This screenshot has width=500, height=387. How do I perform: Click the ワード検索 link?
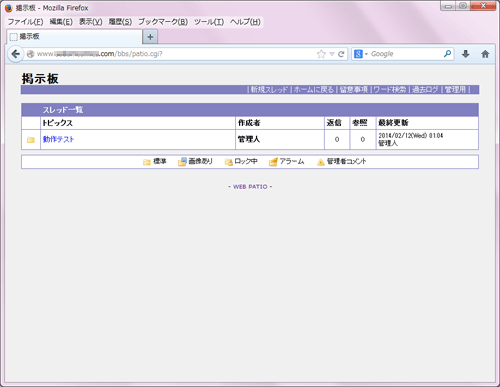coord(390,90)
